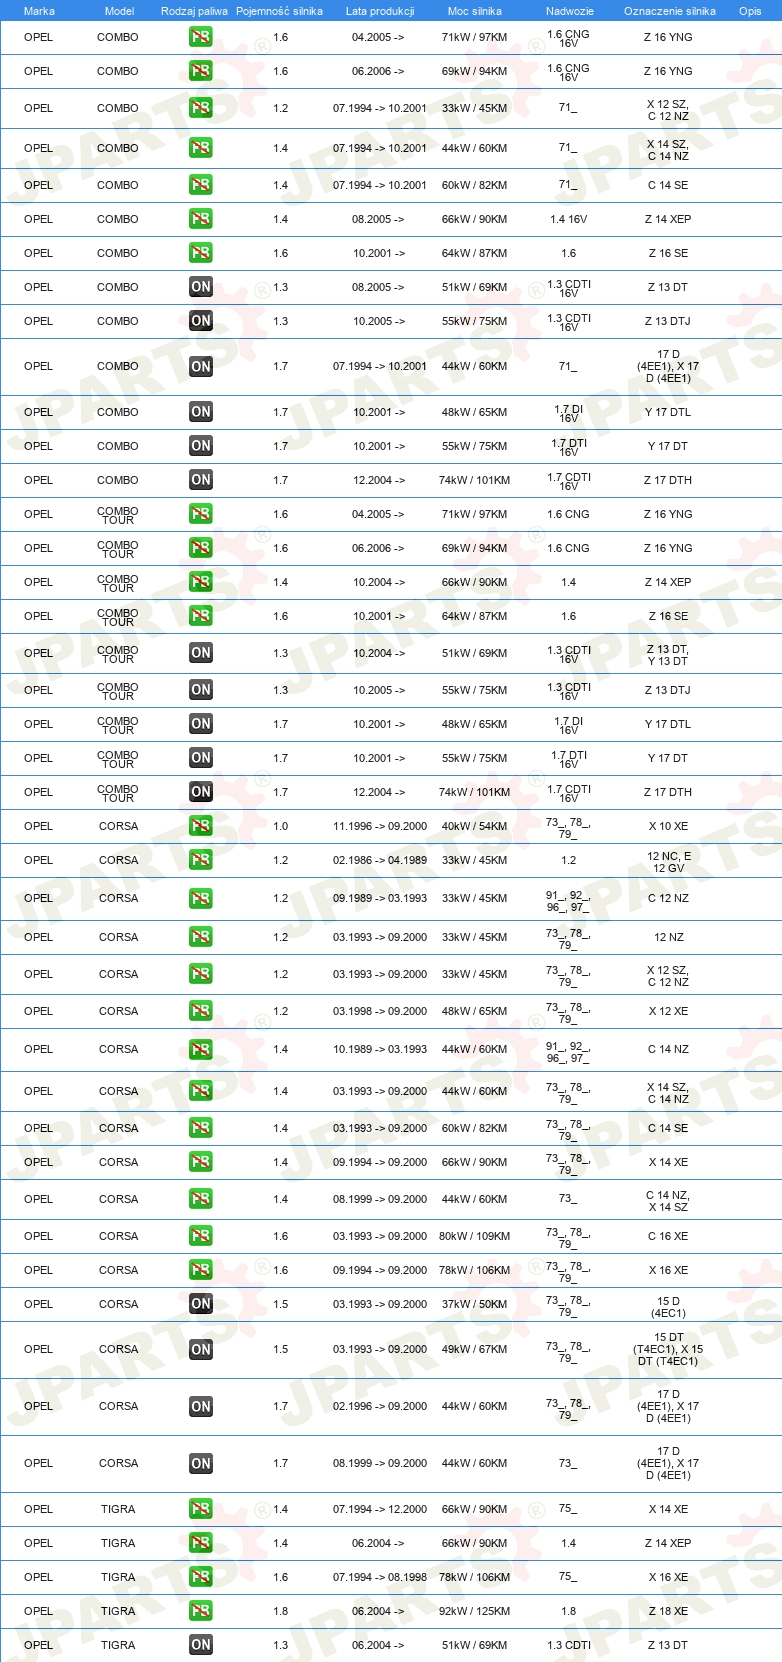
Task: Click the PB fuel icon for COMBO 60kW/82KM
Action: click(x=201, y=185)
